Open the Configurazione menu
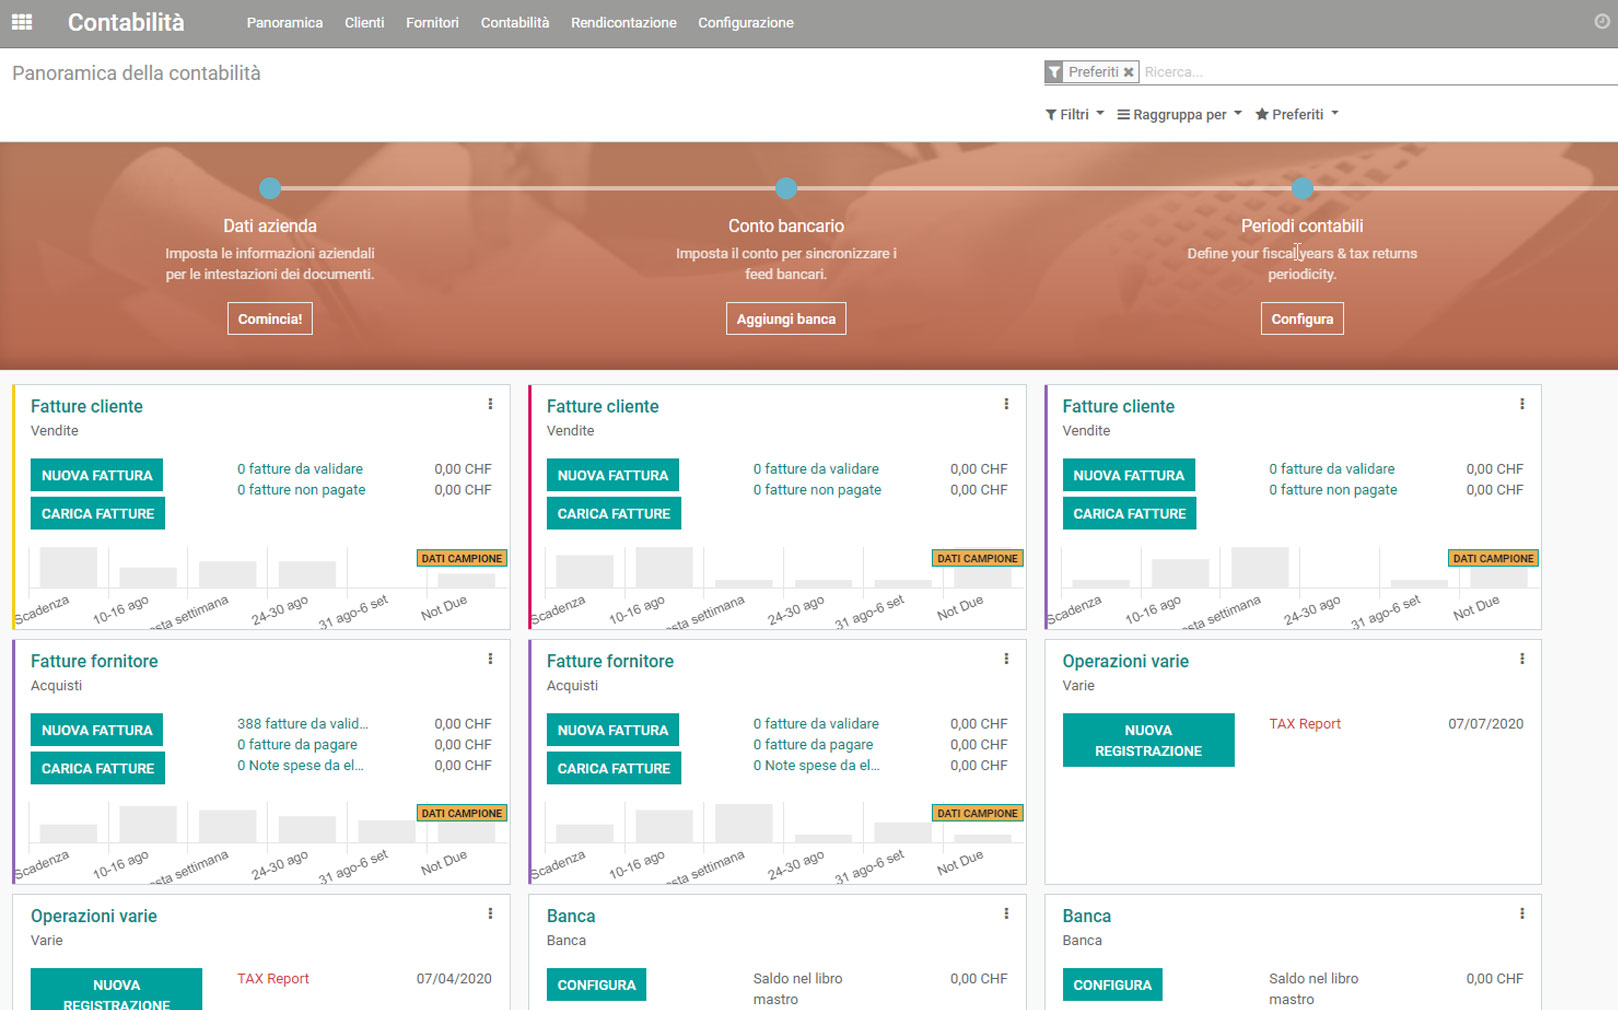Screen dimensions: 1618x1010 [746, 22]
